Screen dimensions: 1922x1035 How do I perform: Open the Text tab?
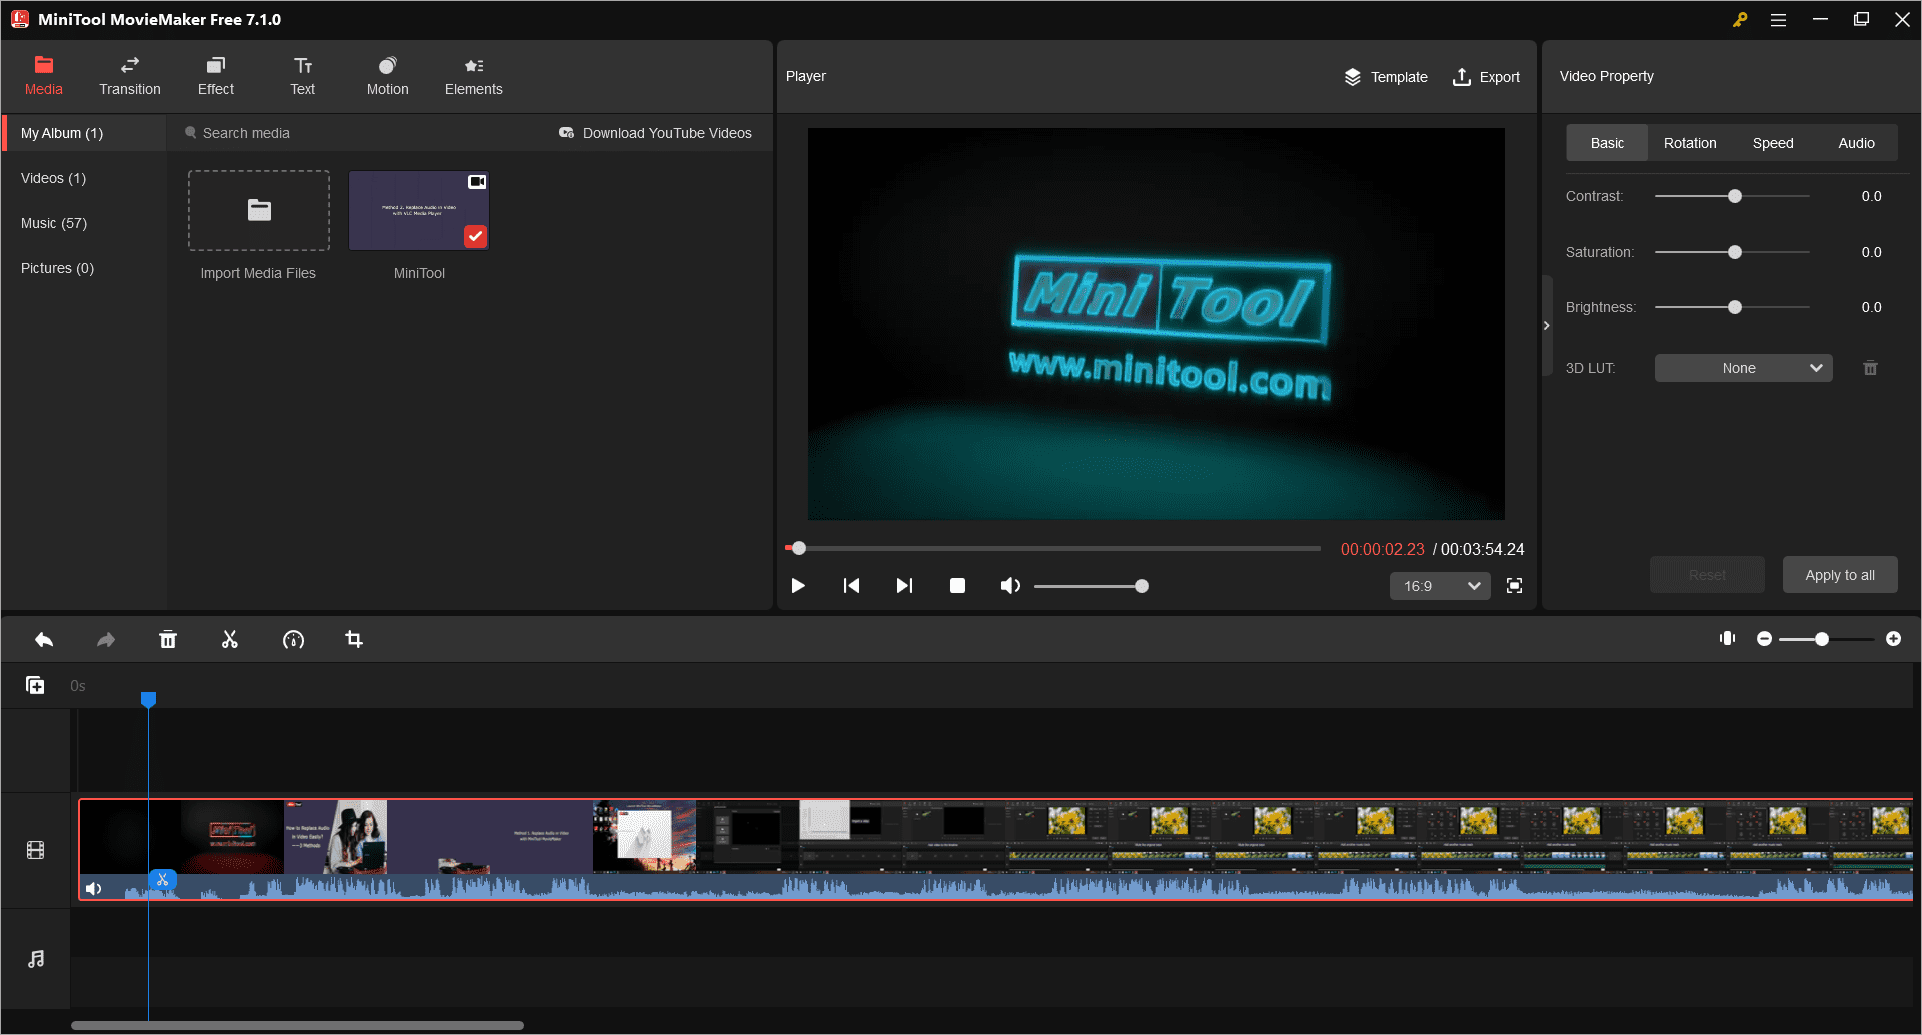[x=302, y=76]
